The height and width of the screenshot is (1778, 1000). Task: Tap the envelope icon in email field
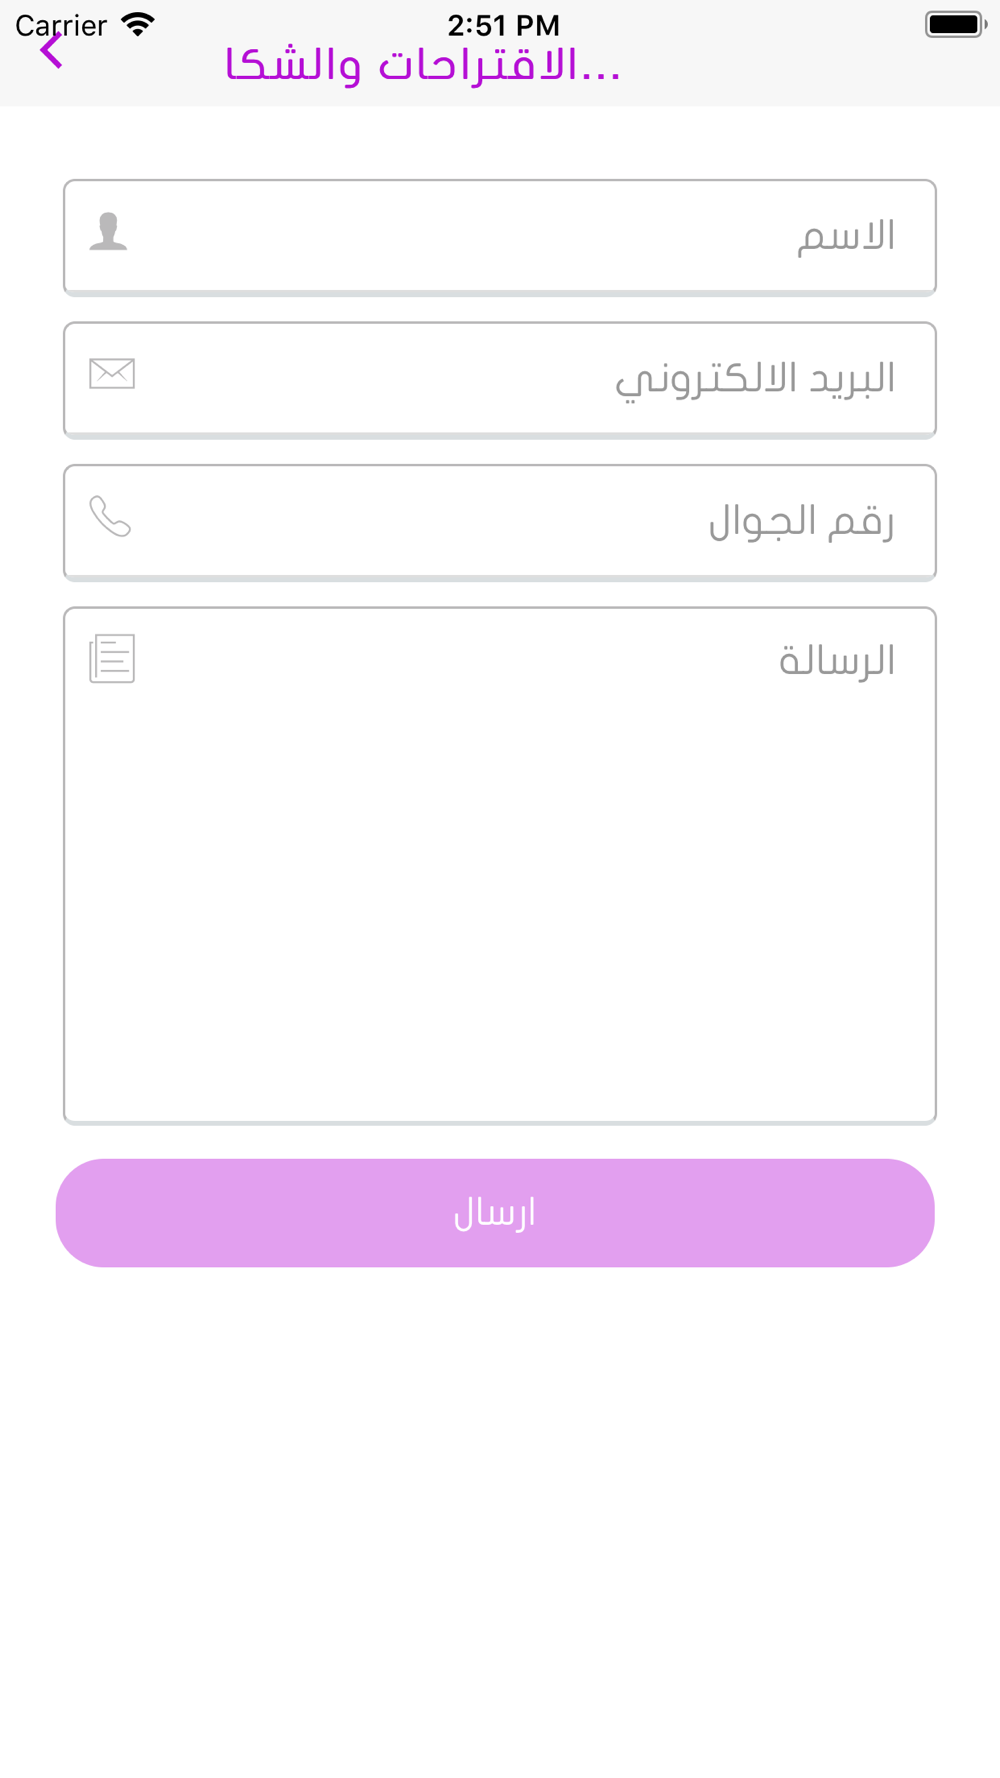click(112, 374)
